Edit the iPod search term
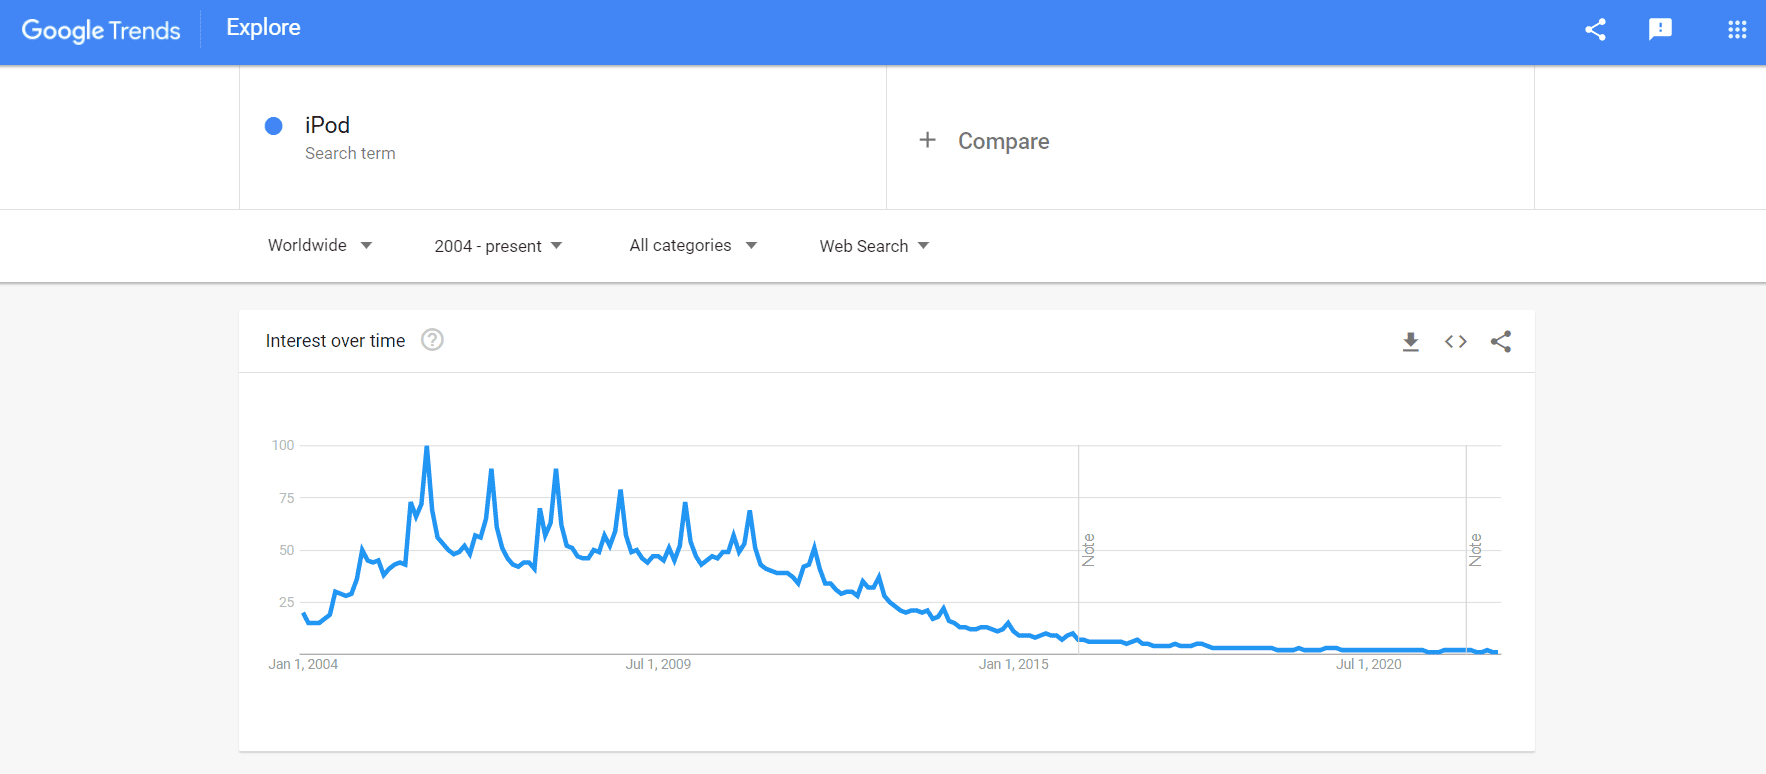Screen dimensions: 1766x774 [x=327, y=125]
